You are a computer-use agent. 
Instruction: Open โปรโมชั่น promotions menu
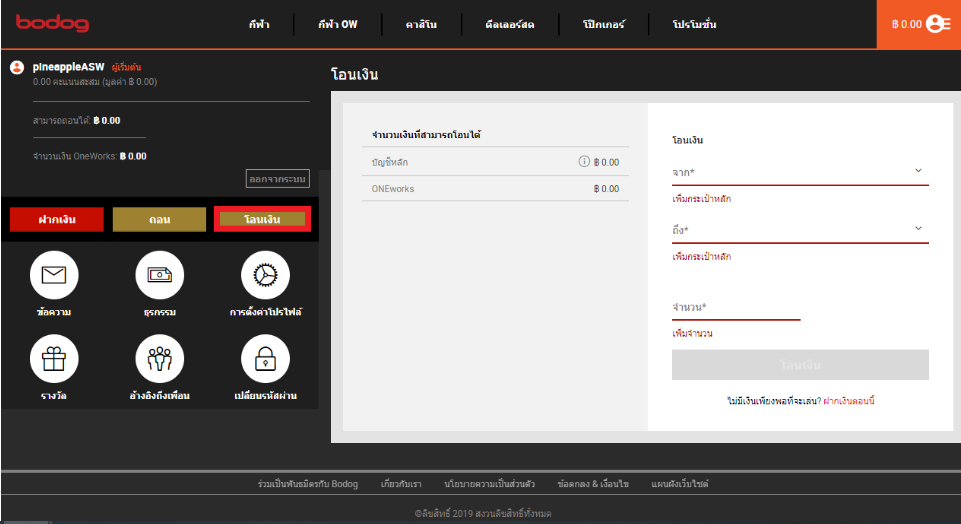coord(694,25)
